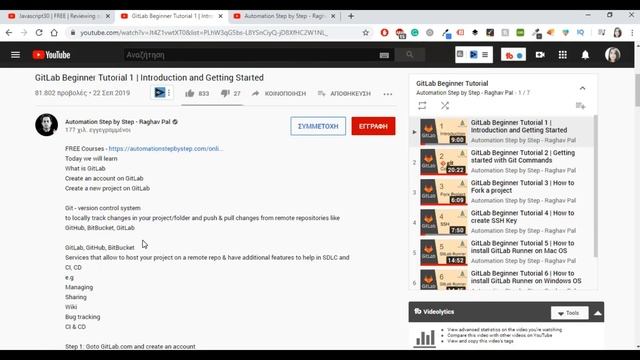Open the Videolytics Tools dropdown
640x360 pixels.
[x=570, y=313]
